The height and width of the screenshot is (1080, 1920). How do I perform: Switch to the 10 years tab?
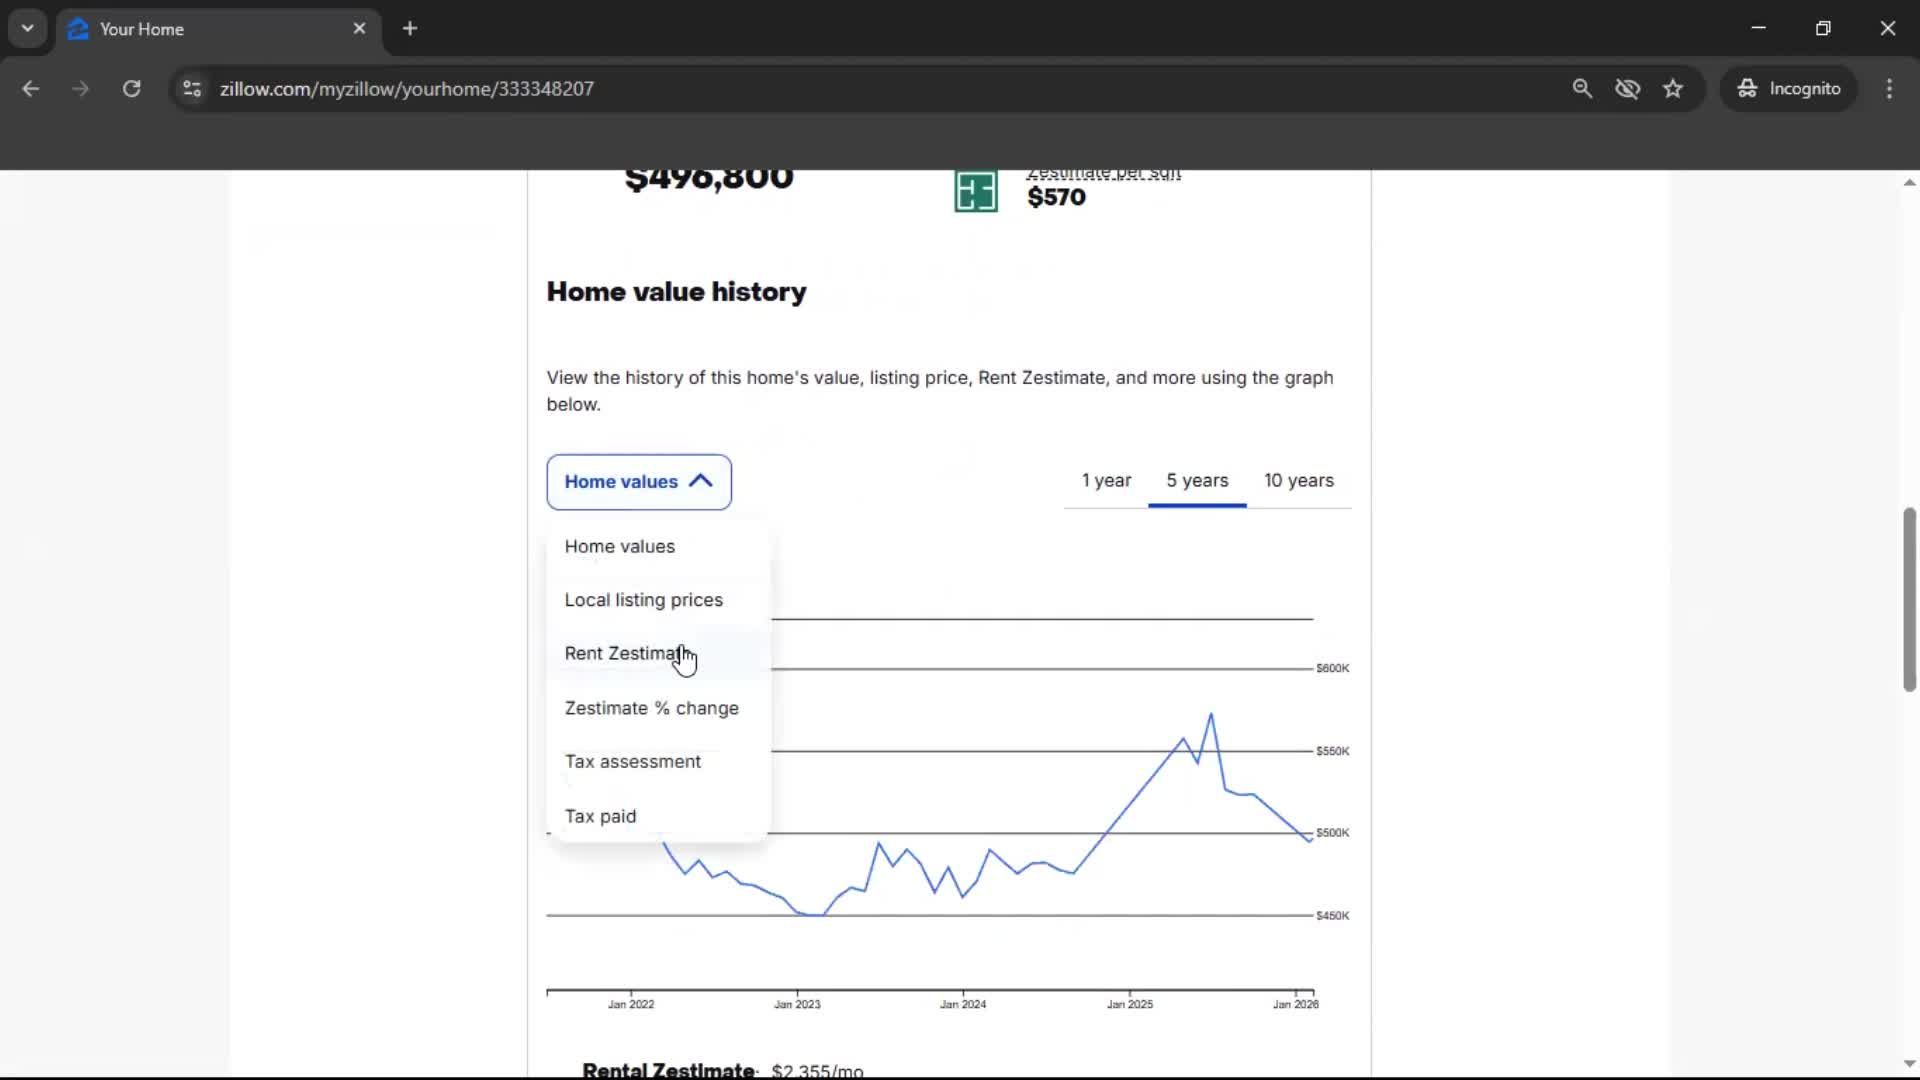click(1298, 481)
